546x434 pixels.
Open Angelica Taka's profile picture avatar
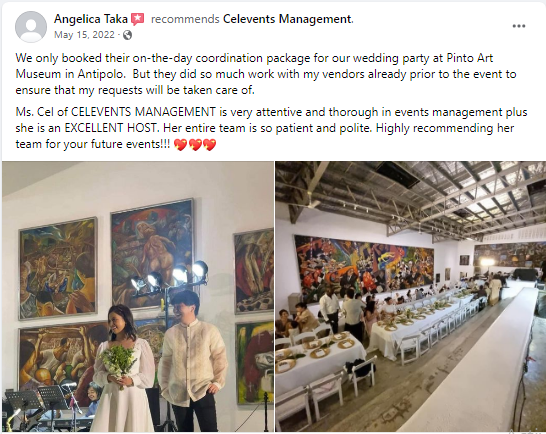coord(31,27)
